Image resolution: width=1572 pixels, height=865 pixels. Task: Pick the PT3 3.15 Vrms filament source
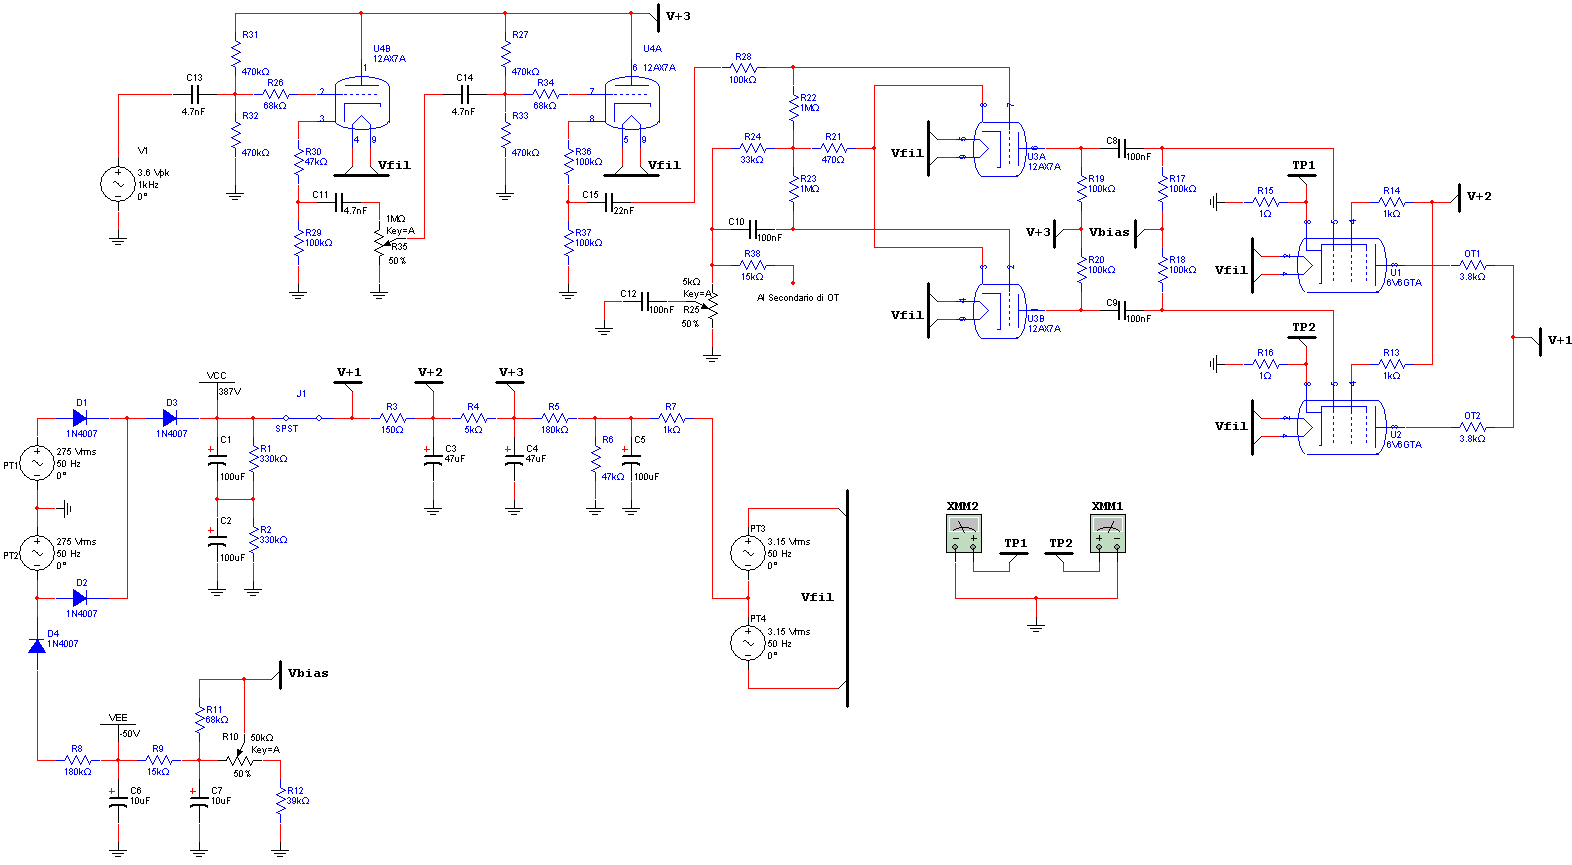pyautogui.click(x=748, y=553)
